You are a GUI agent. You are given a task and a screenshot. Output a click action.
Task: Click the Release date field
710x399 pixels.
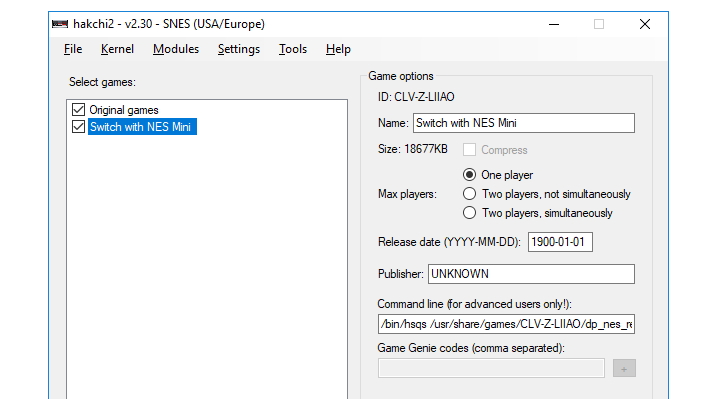tap(560, 242)
